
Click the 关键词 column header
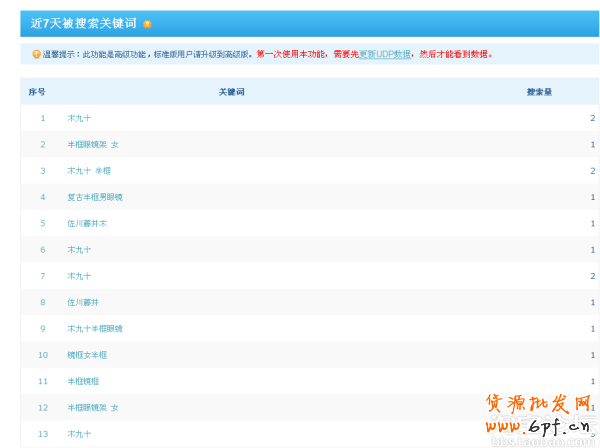point(232,91)
